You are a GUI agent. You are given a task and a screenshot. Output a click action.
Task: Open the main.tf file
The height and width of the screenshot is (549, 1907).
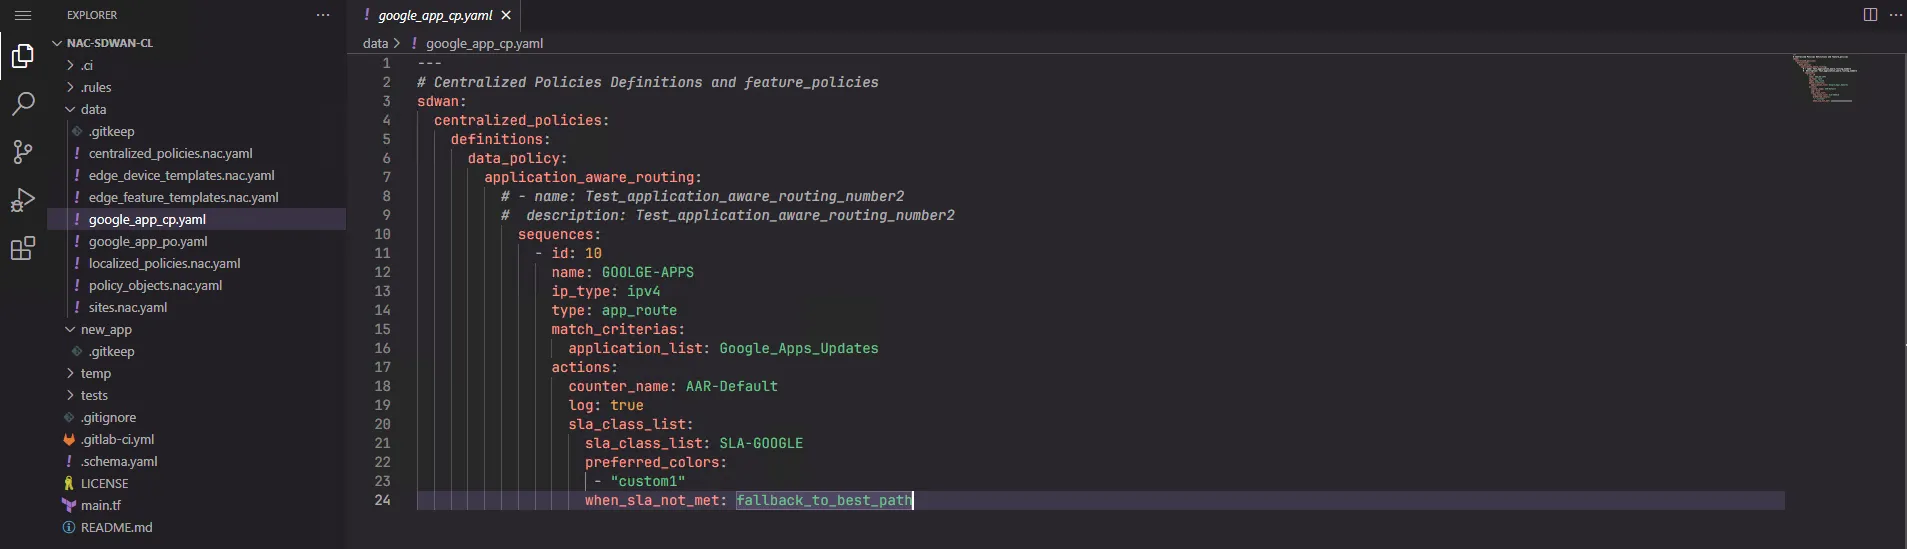(101, 505)
